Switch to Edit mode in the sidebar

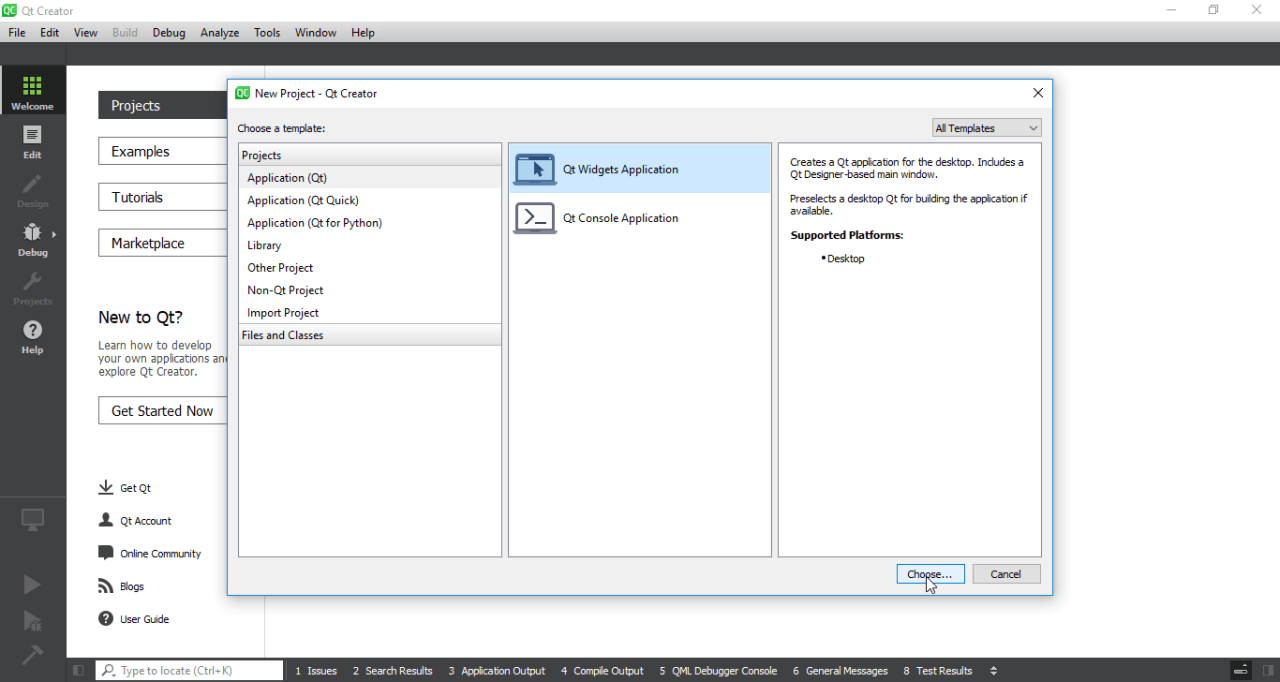tap(32, 140)
